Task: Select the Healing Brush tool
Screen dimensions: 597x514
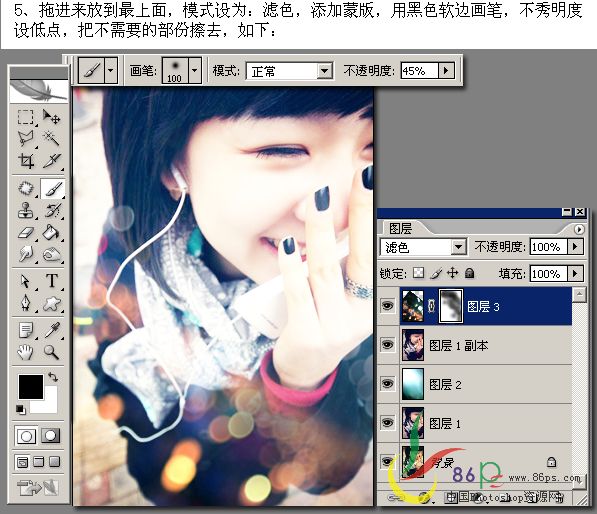Action: click(x=26, y=188)
